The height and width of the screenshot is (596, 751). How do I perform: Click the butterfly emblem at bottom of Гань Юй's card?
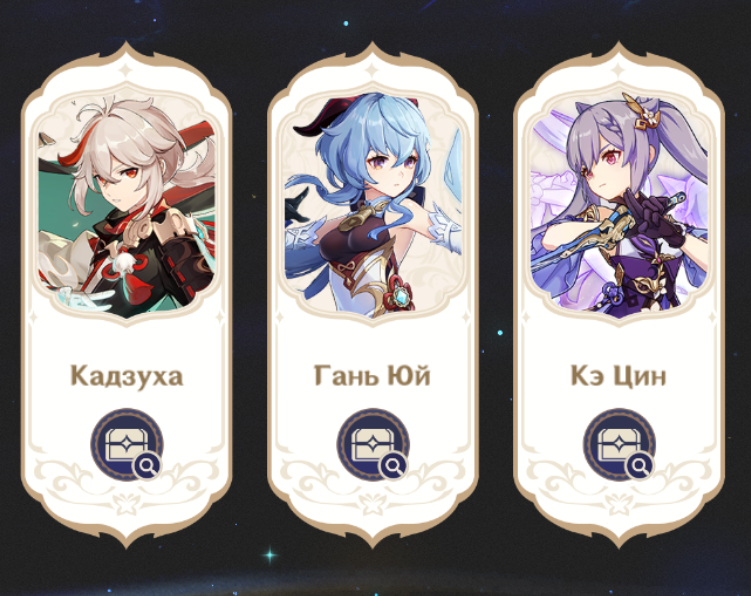pyautogui.click(x=373, y=505)
